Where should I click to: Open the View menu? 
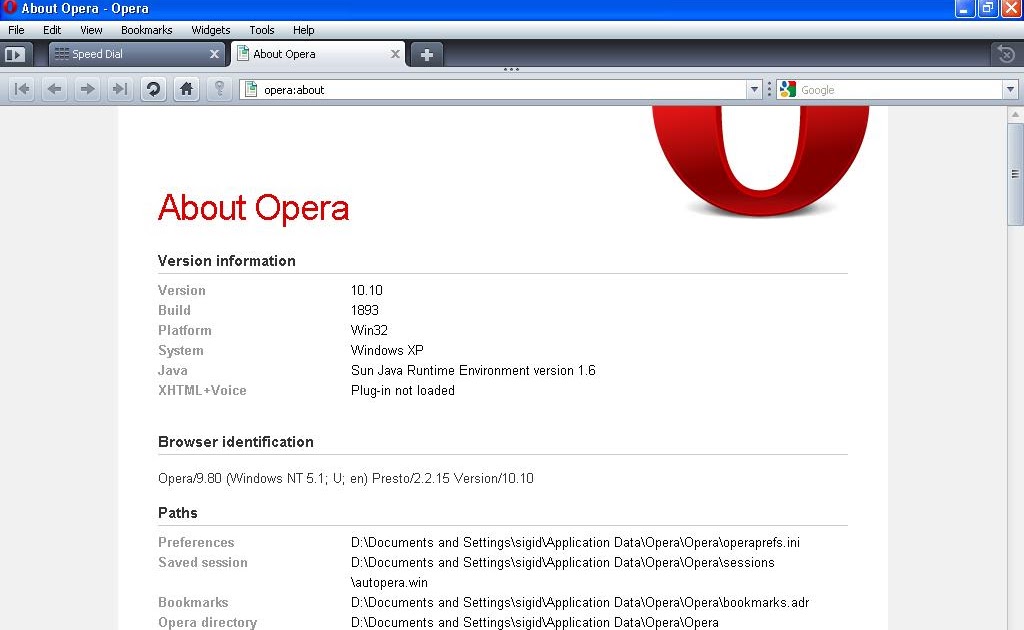tap(91, 30)
